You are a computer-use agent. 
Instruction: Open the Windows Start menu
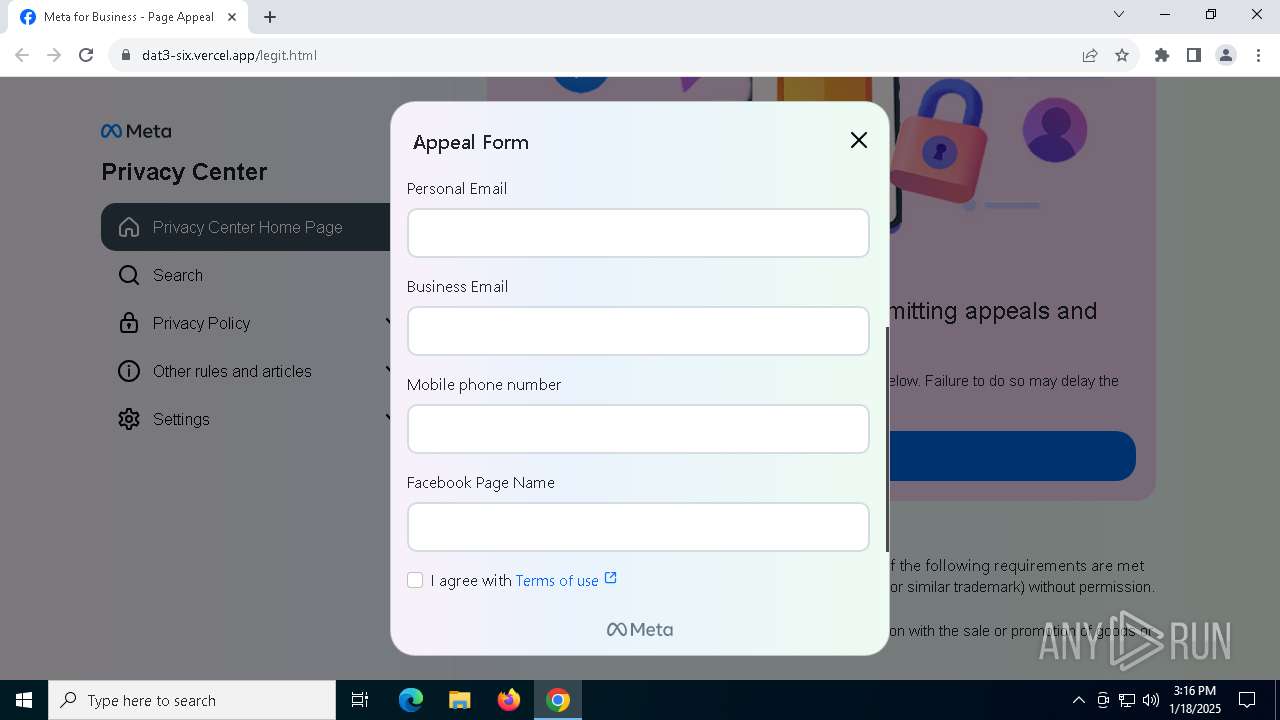[24, 700]
